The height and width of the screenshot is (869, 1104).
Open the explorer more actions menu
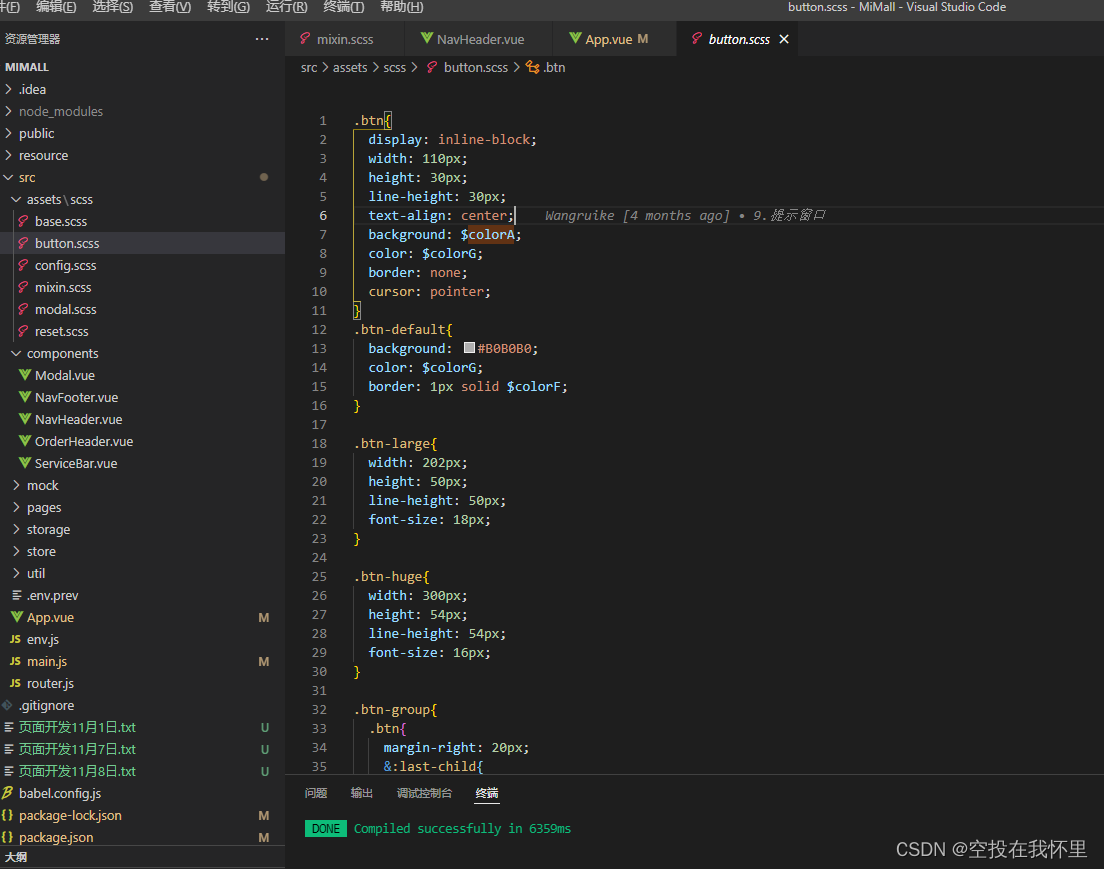tap(262, 39)
